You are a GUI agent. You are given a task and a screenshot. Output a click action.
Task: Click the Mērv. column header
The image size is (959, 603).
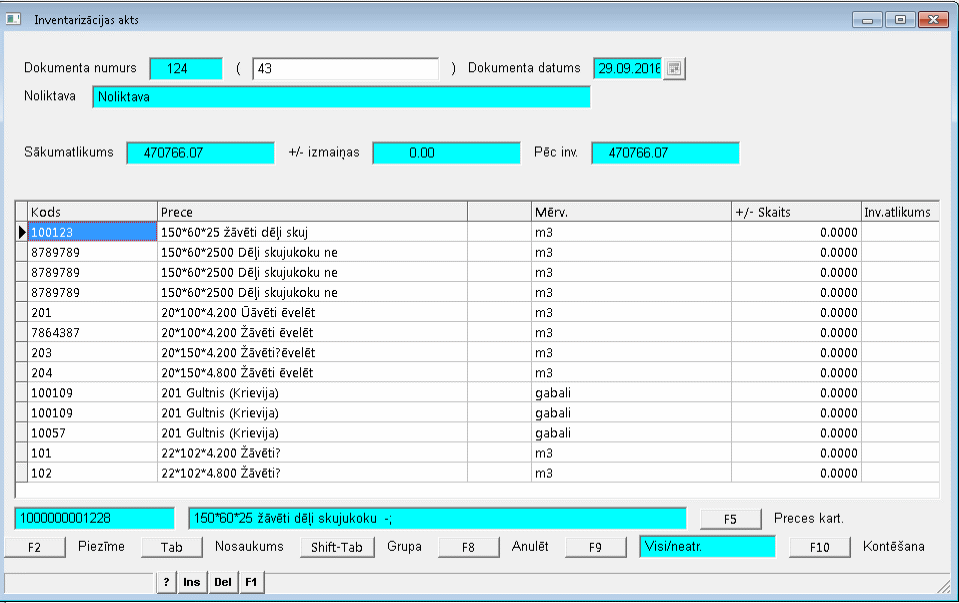[x=631, y=212]
